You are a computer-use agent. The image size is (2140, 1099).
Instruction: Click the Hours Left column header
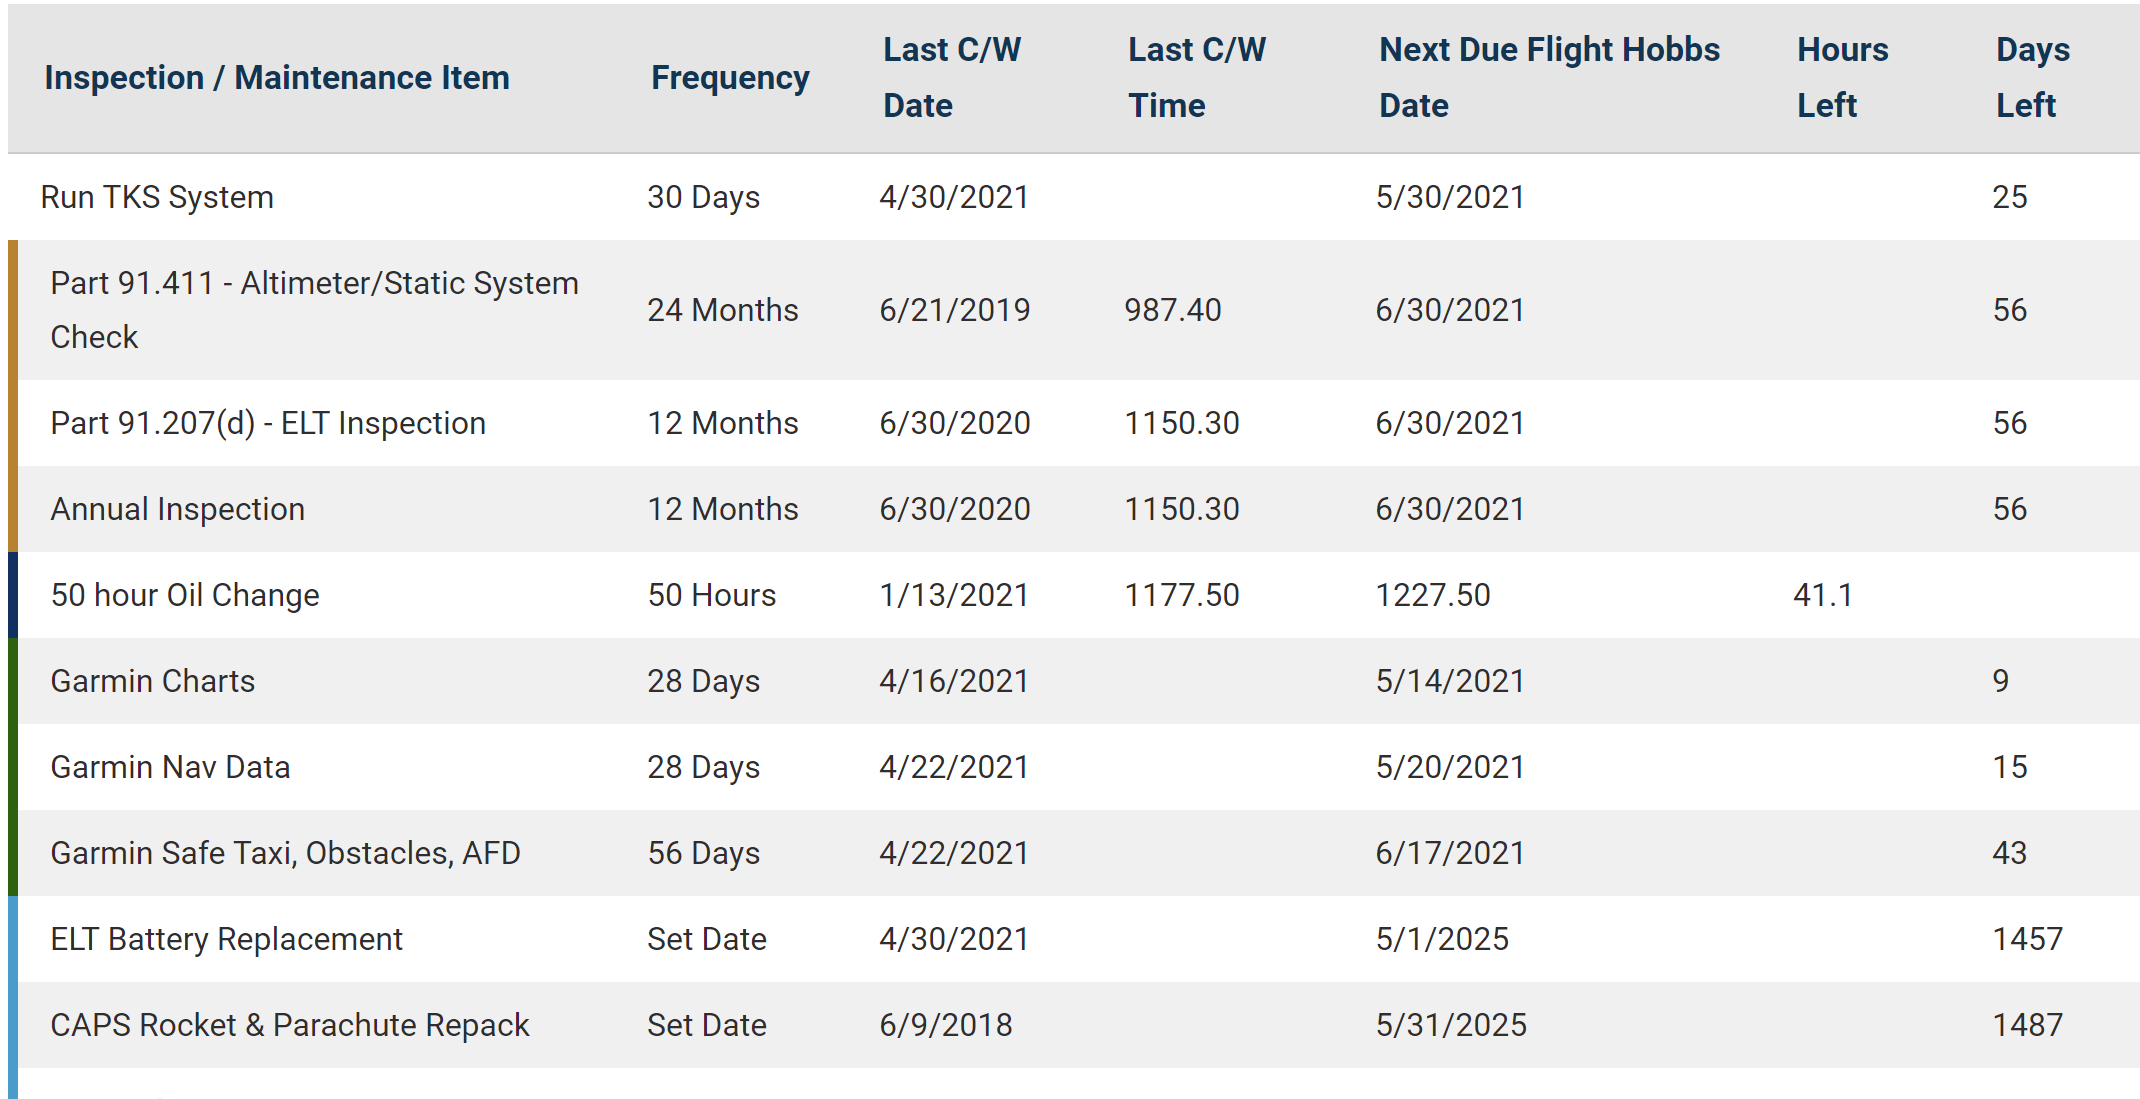1842,78
